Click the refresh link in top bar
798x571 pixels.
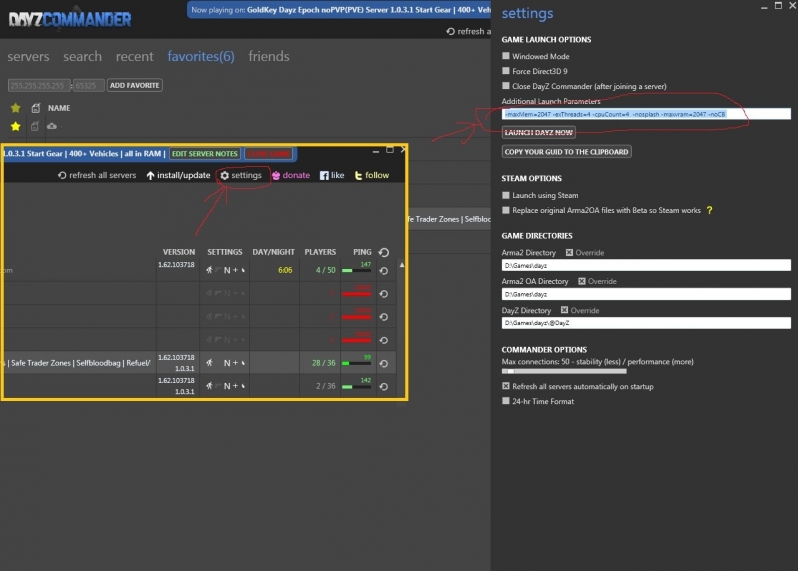pos(468,32)
